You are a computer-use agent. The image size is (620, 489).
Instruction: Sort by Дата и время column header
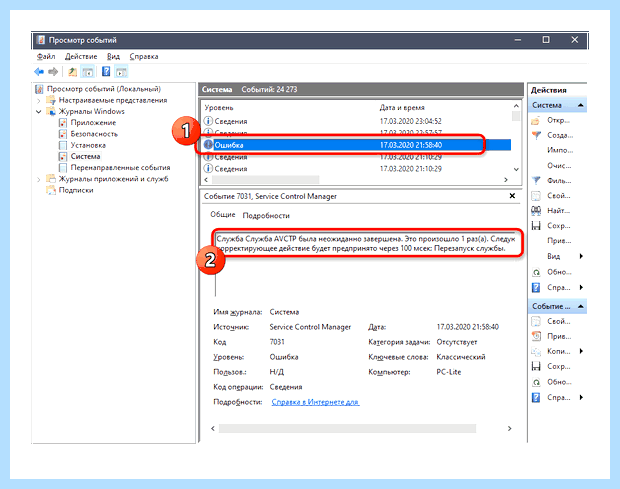tap(402, 108)
